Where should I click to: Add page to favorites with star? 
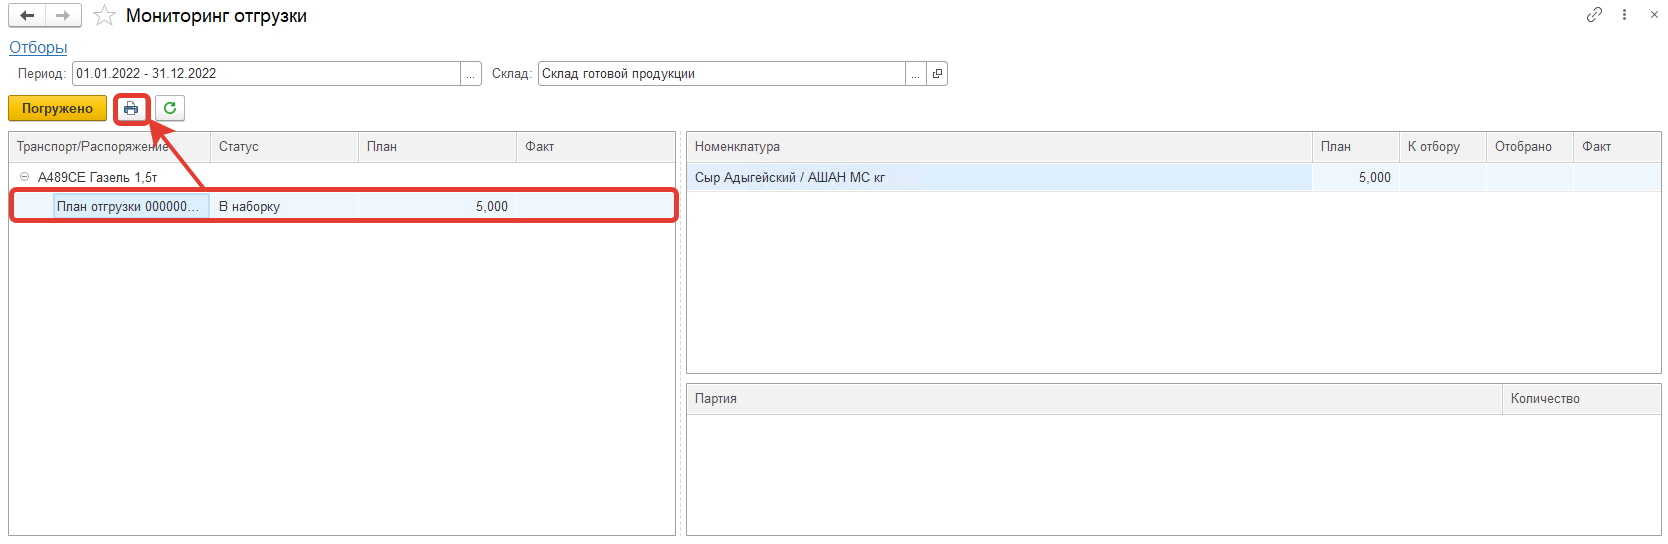(x=104, y=16)
